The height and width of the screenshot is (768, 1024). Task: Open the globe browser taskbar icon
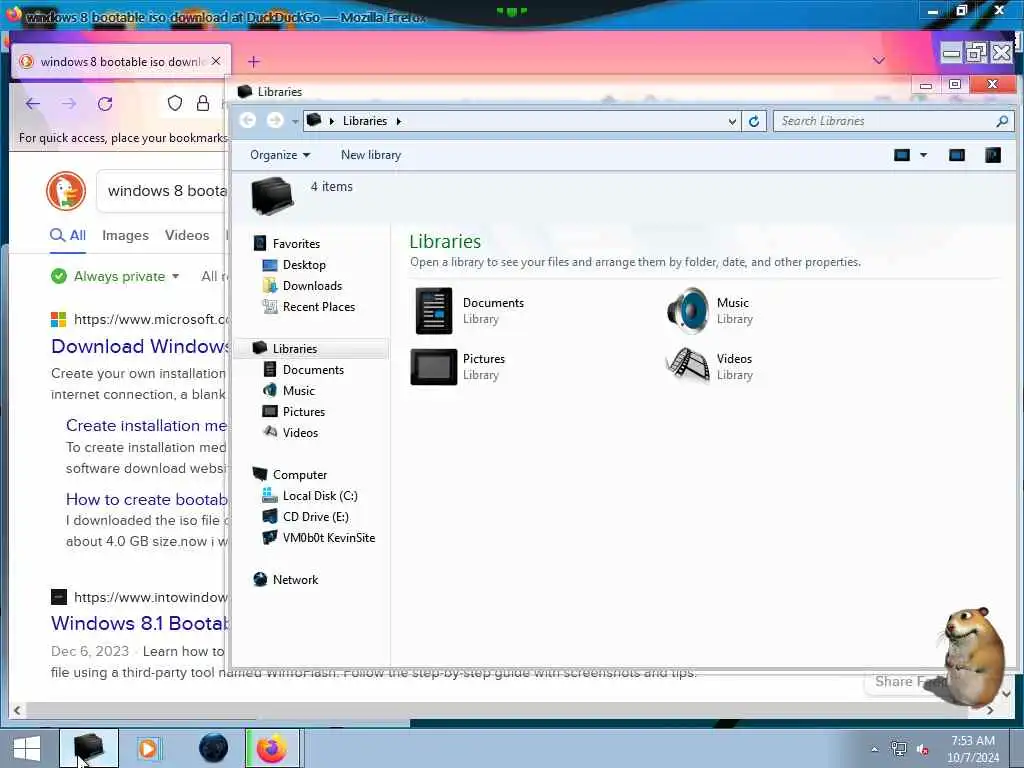214,748
